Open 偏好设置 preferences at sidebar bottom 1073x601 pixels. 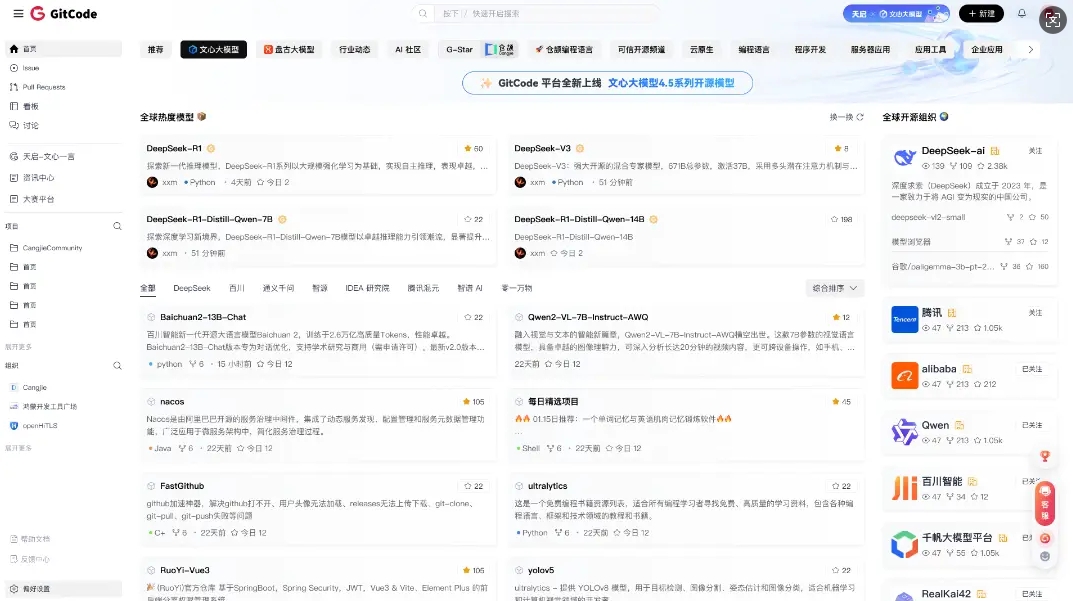coord(64,589)
